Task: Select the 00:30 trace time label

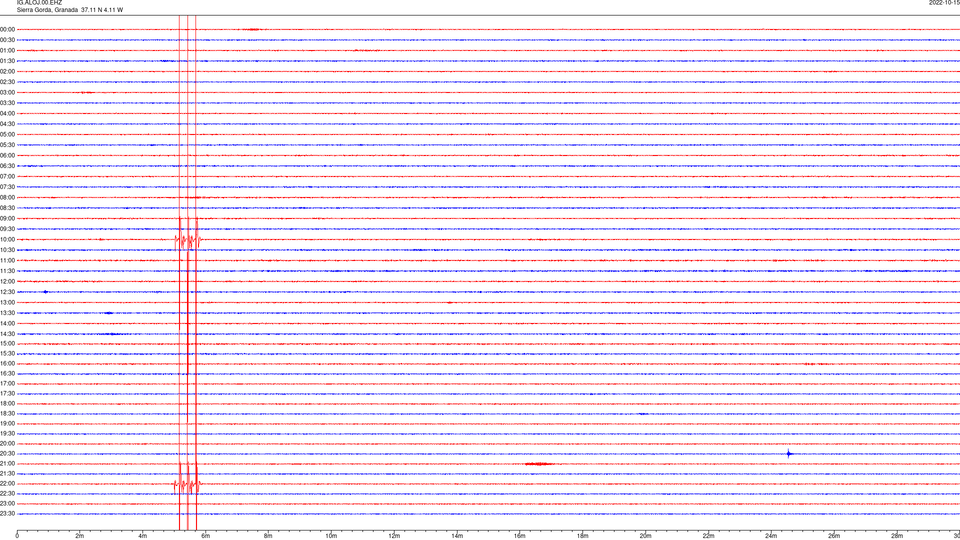Action: 7,40
